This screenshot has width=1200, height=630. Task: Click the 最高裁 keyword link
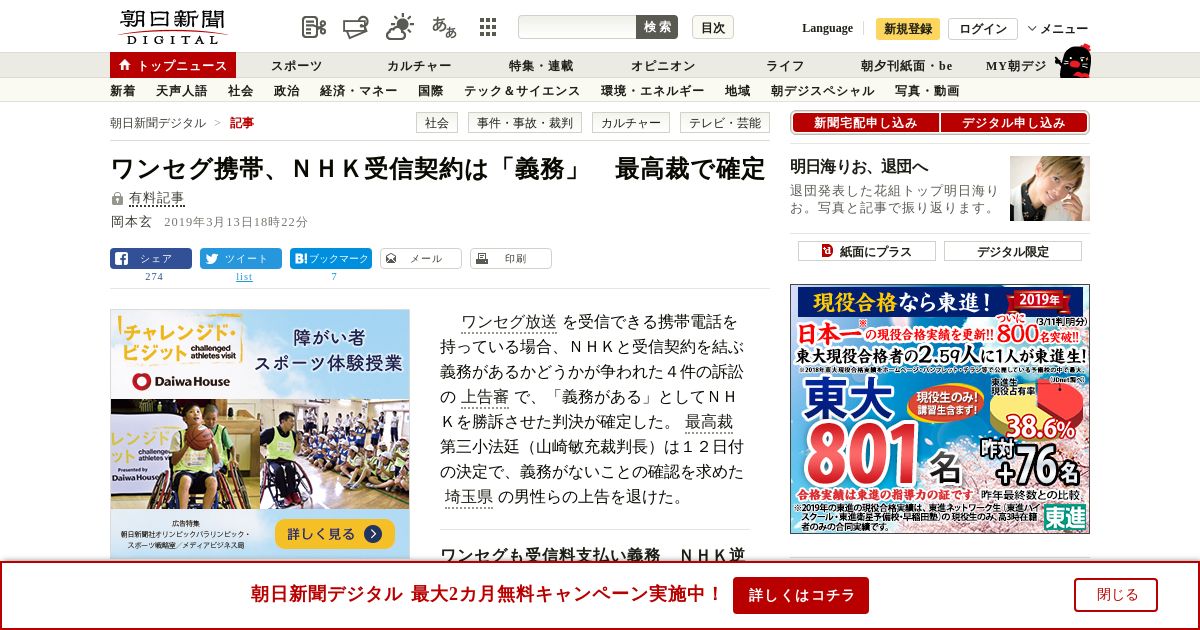coord(709,422)
